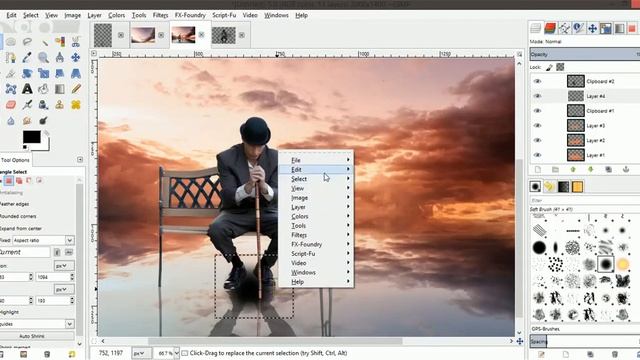
Task: Toggle lock alpha channel checkerboard icon
Action: (560, 67)
